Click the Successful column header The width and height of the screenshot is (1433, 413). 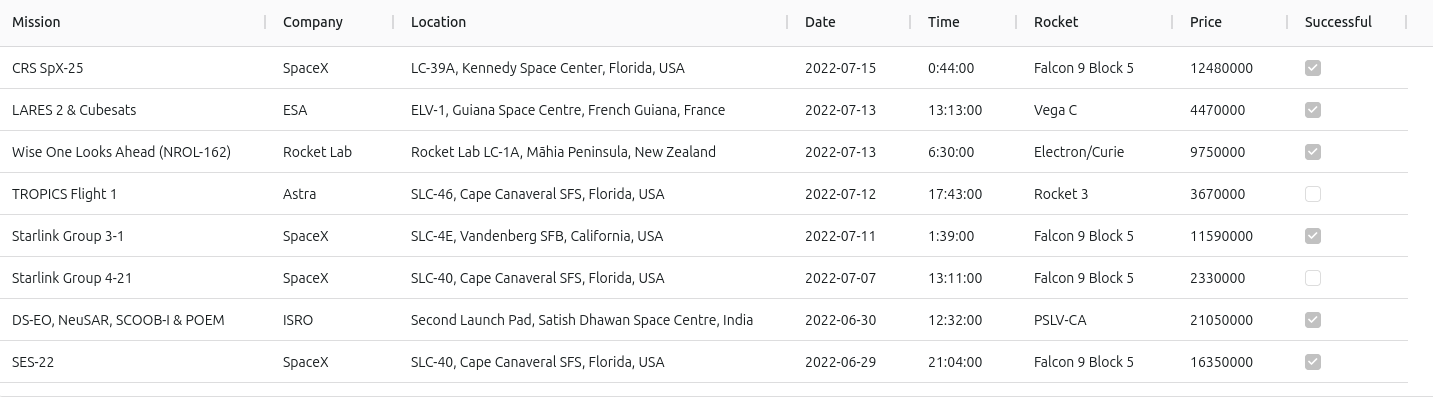[1338, 22]
